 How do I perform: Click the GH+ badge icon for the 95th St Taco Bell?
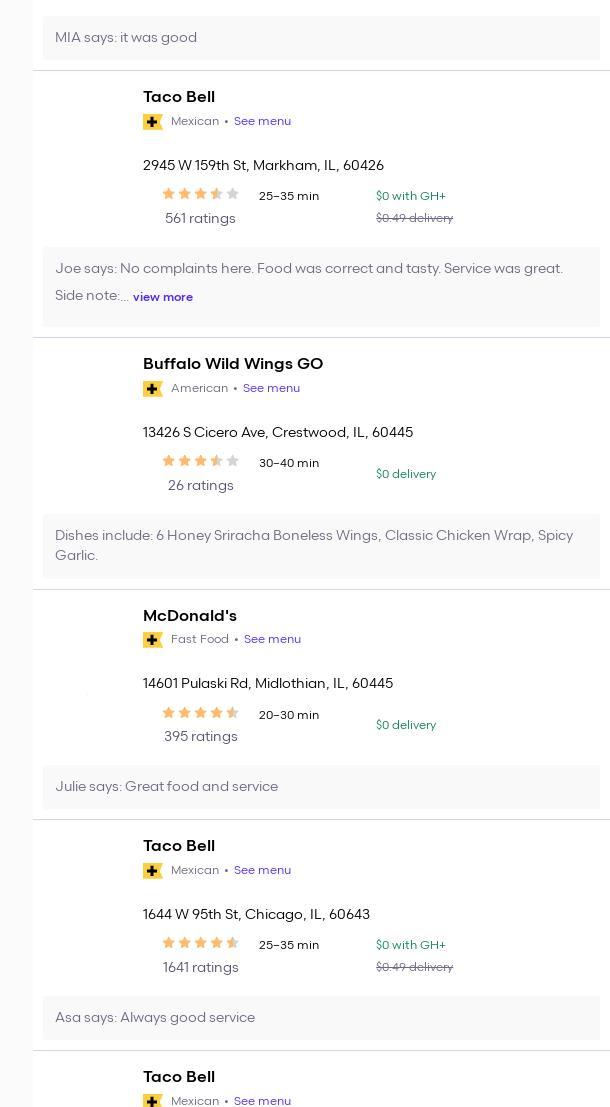pos(153,871)
